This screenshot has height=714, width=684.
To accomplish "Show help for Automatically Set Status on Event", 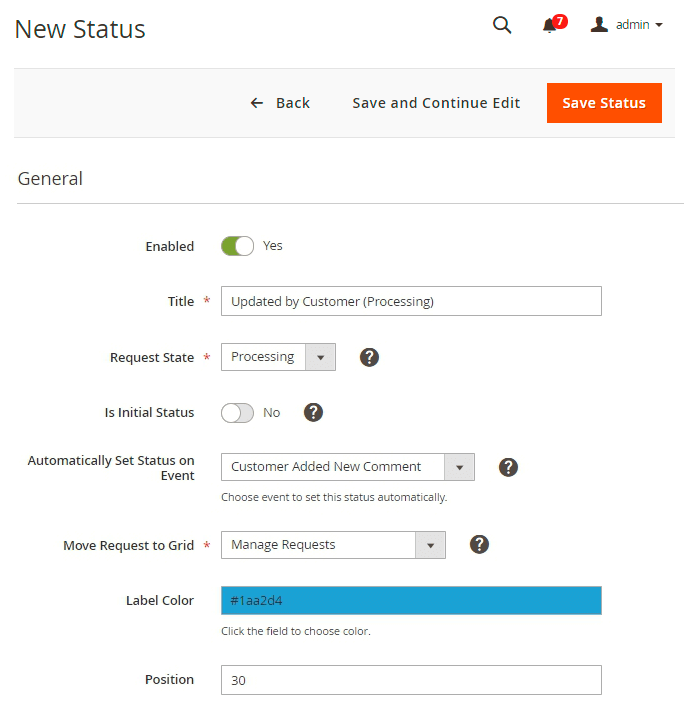I will (508, 467).
